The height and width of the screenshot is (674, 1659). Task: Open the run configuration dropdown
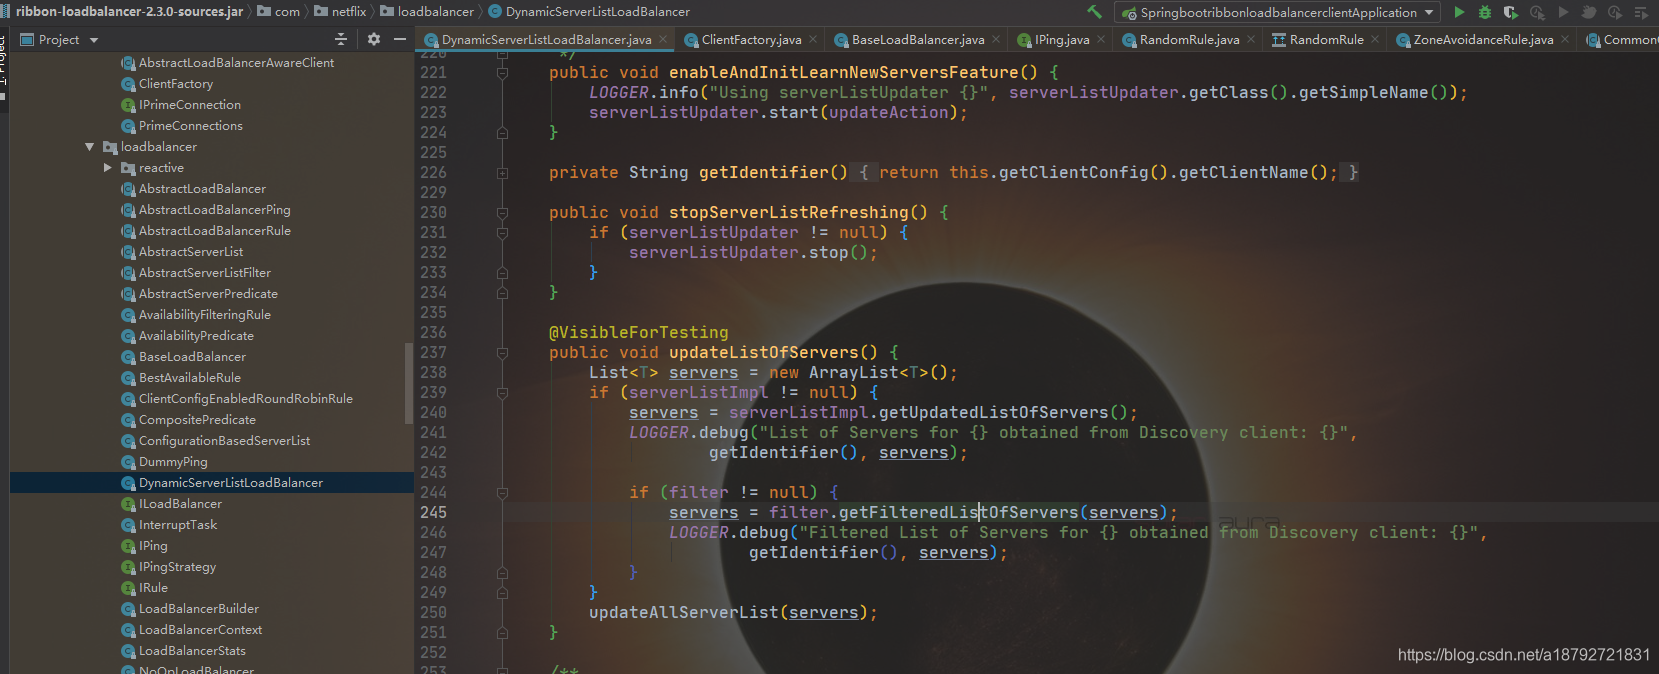[1279, 12]
